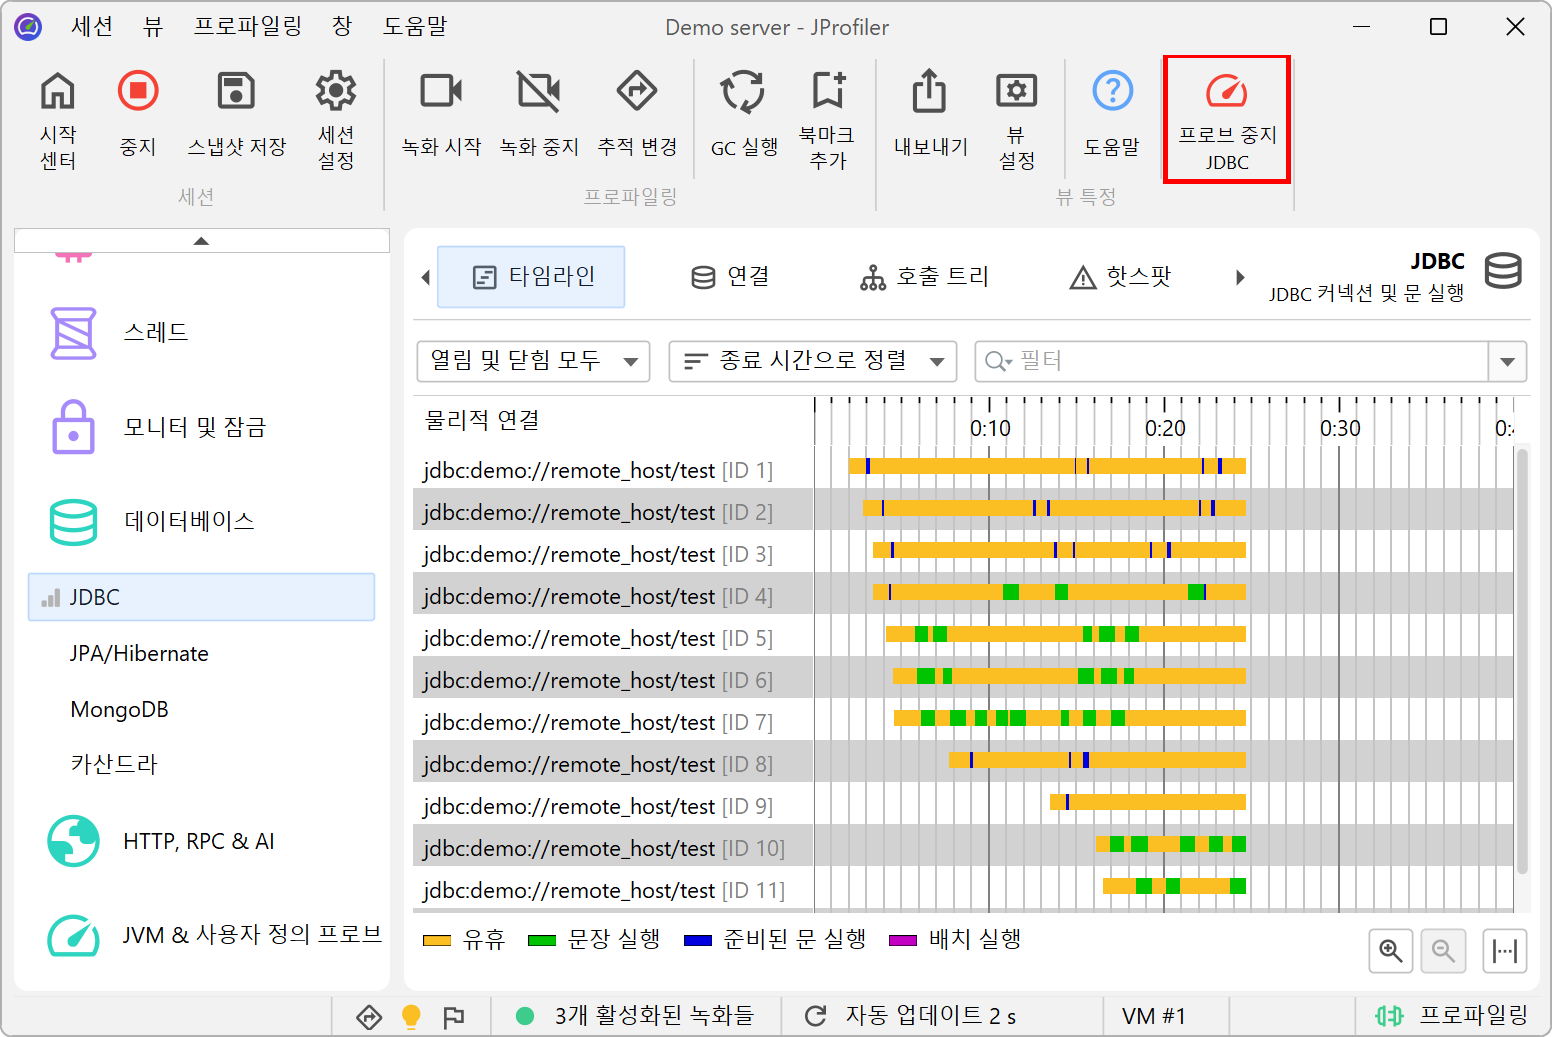This screenshot has width=1552, height=1037.
Task: Click the Save Snapshot disk icon
Action: pos(236,92)
